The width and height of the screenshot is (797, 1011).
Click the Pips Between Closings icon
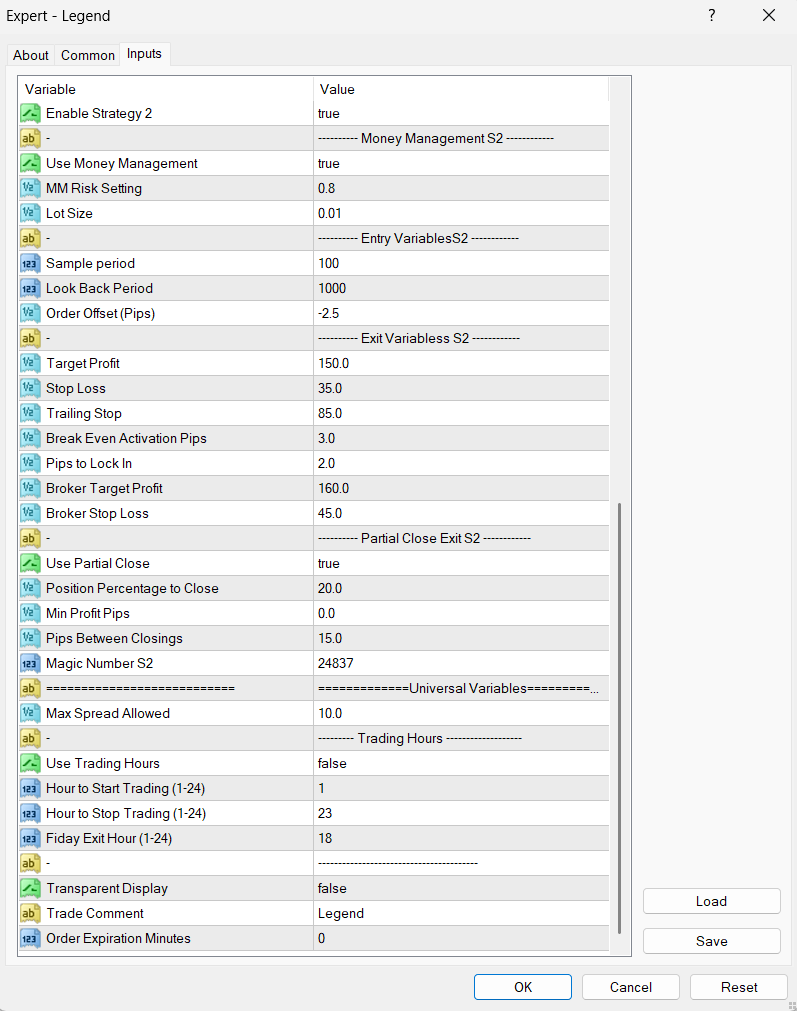tap(30, 638)
